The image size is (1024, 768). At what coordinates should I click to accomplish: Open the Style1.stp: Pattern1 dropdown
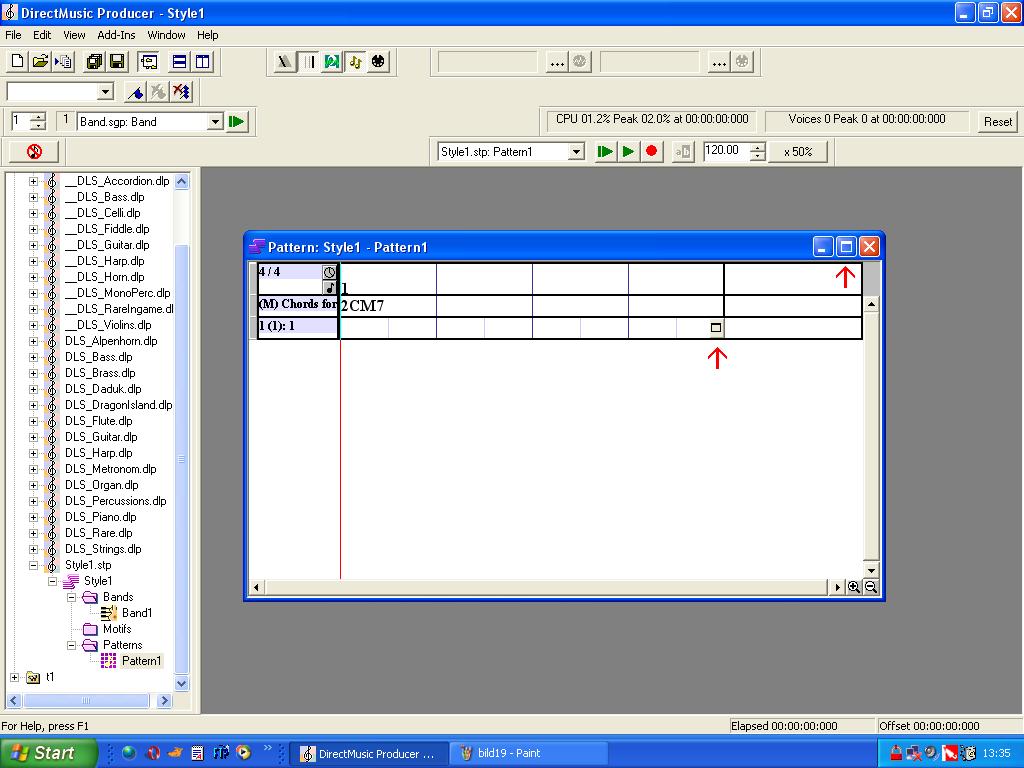pos(576,152)
